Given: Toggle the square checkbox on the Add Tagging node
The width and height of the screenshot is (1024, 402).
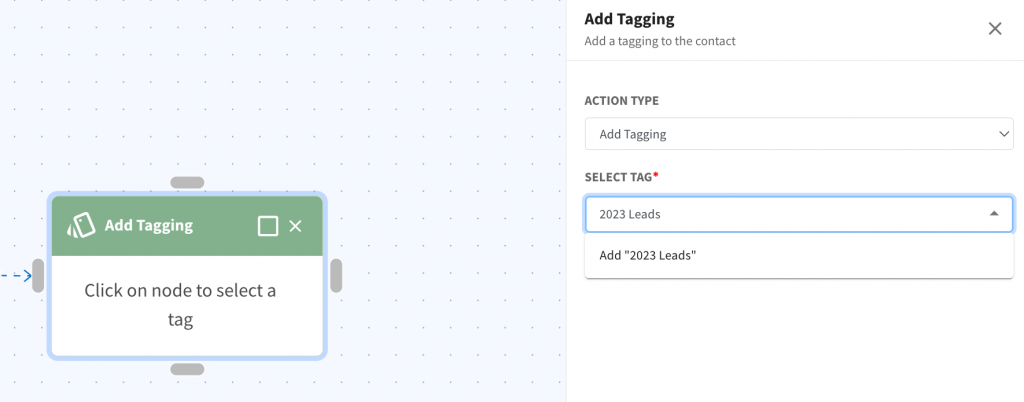Looking at the screenshot, I should point(268,226).
